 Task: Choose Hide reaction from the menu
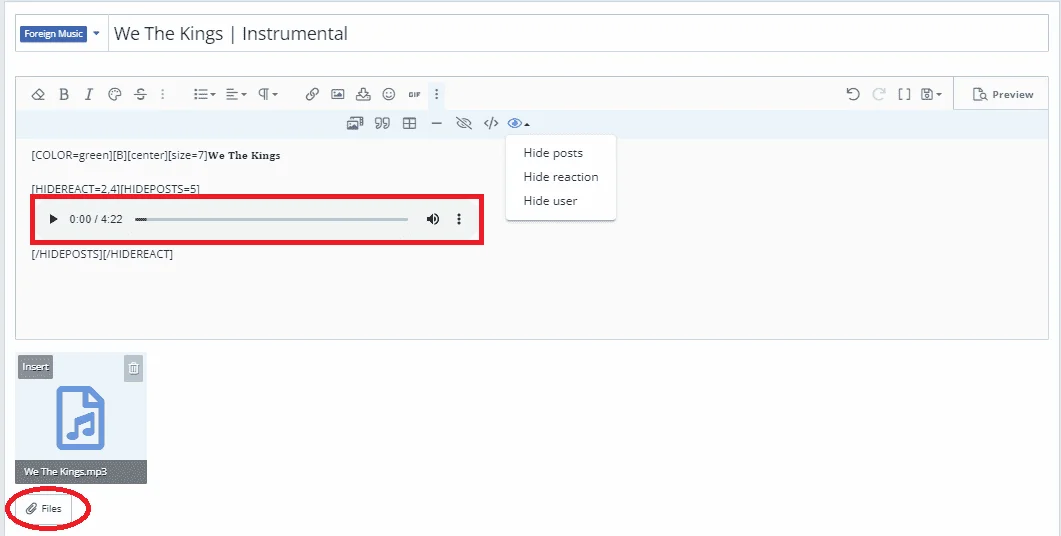[561, 177]
